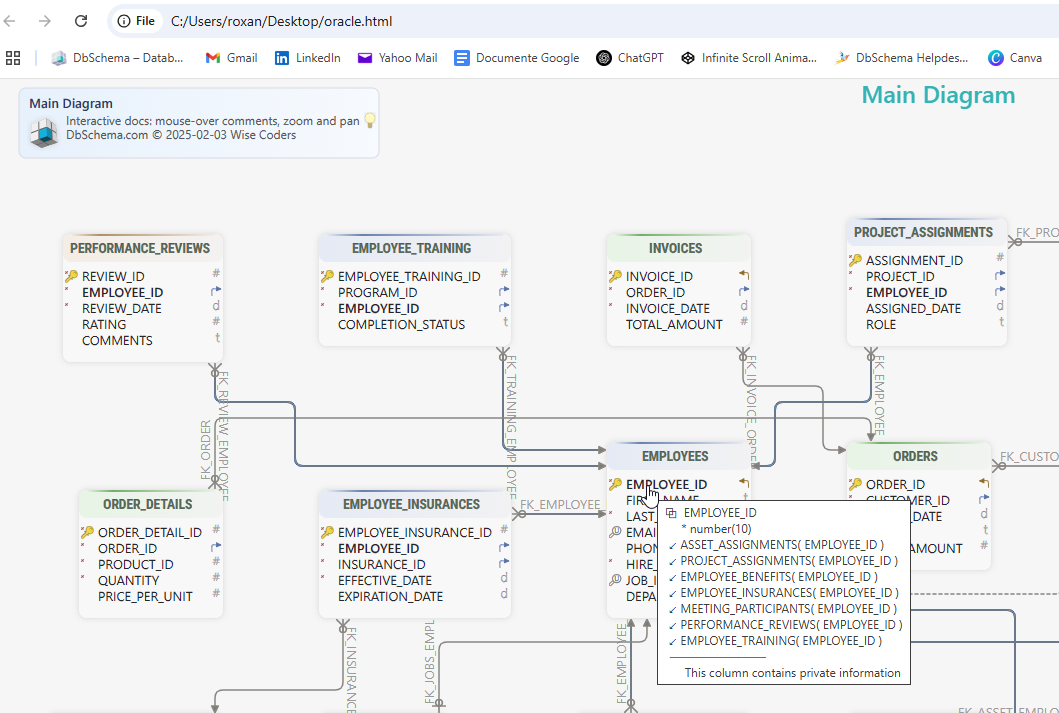The height and width of the screenshot is (713, 1059).
Task: Go back with the browser back arrow
Action: pyautogui.click(x=9, y=21)
